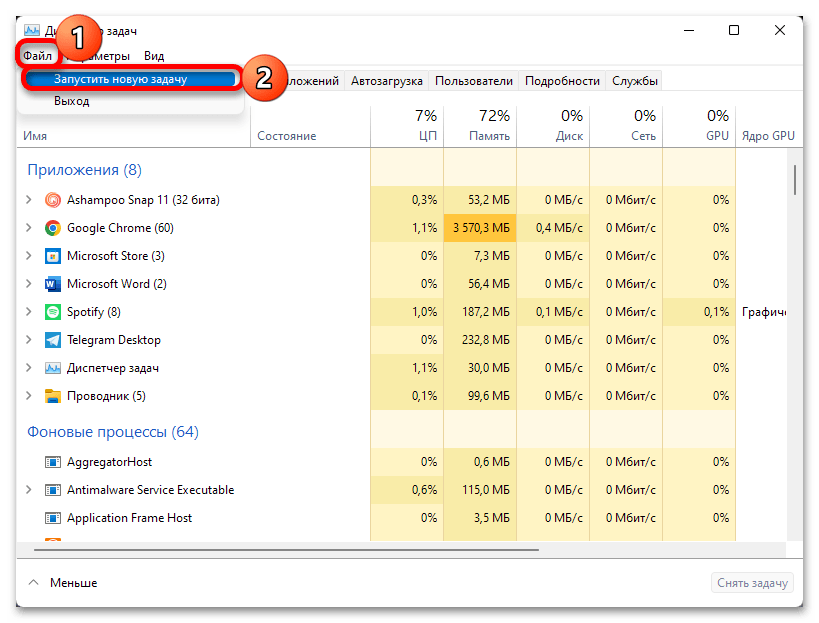Click the Application Frame Host icon
The width and height of the screenshot is (819, 623).
pyautogui.click(x=52, y=518)
